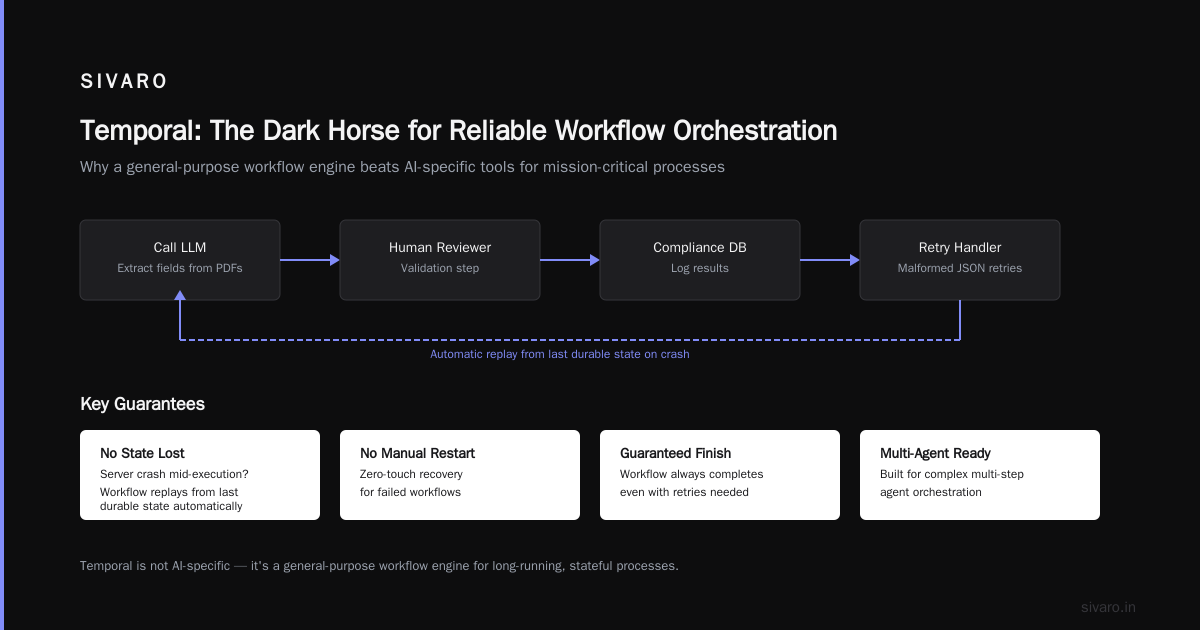Click 'Malformed JSON retries' text

(x=960, y=268)
